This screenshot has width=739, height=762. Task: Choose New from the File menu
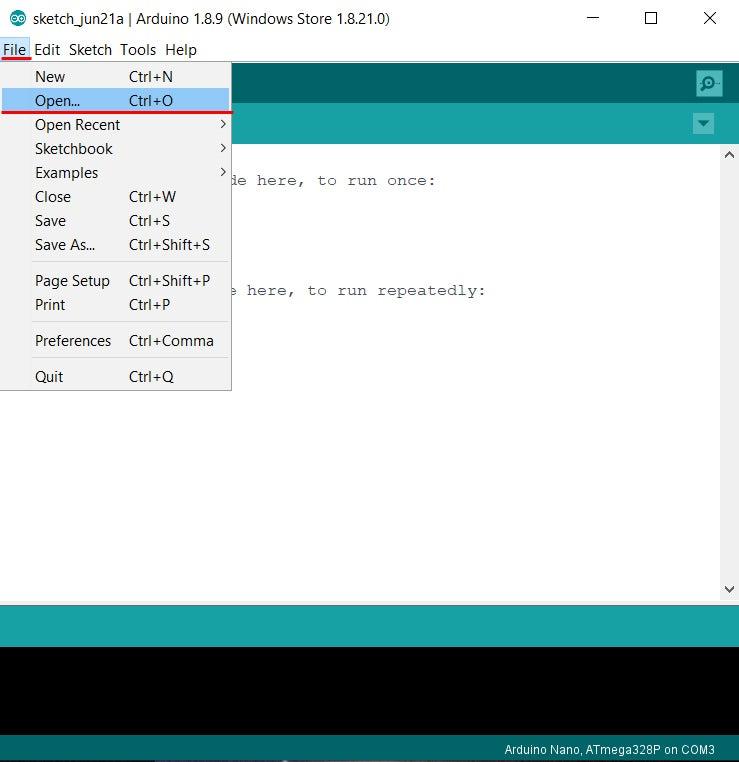tap(115, 77)
